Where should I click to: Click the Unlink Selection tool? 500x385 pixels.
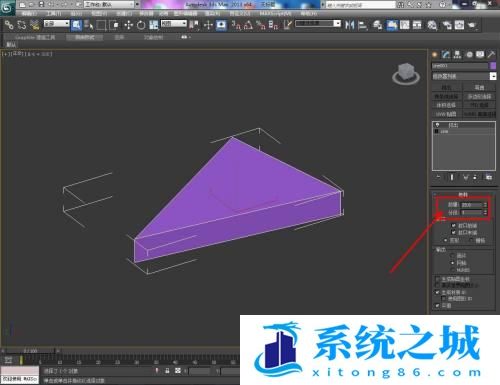tap(22, 25)
